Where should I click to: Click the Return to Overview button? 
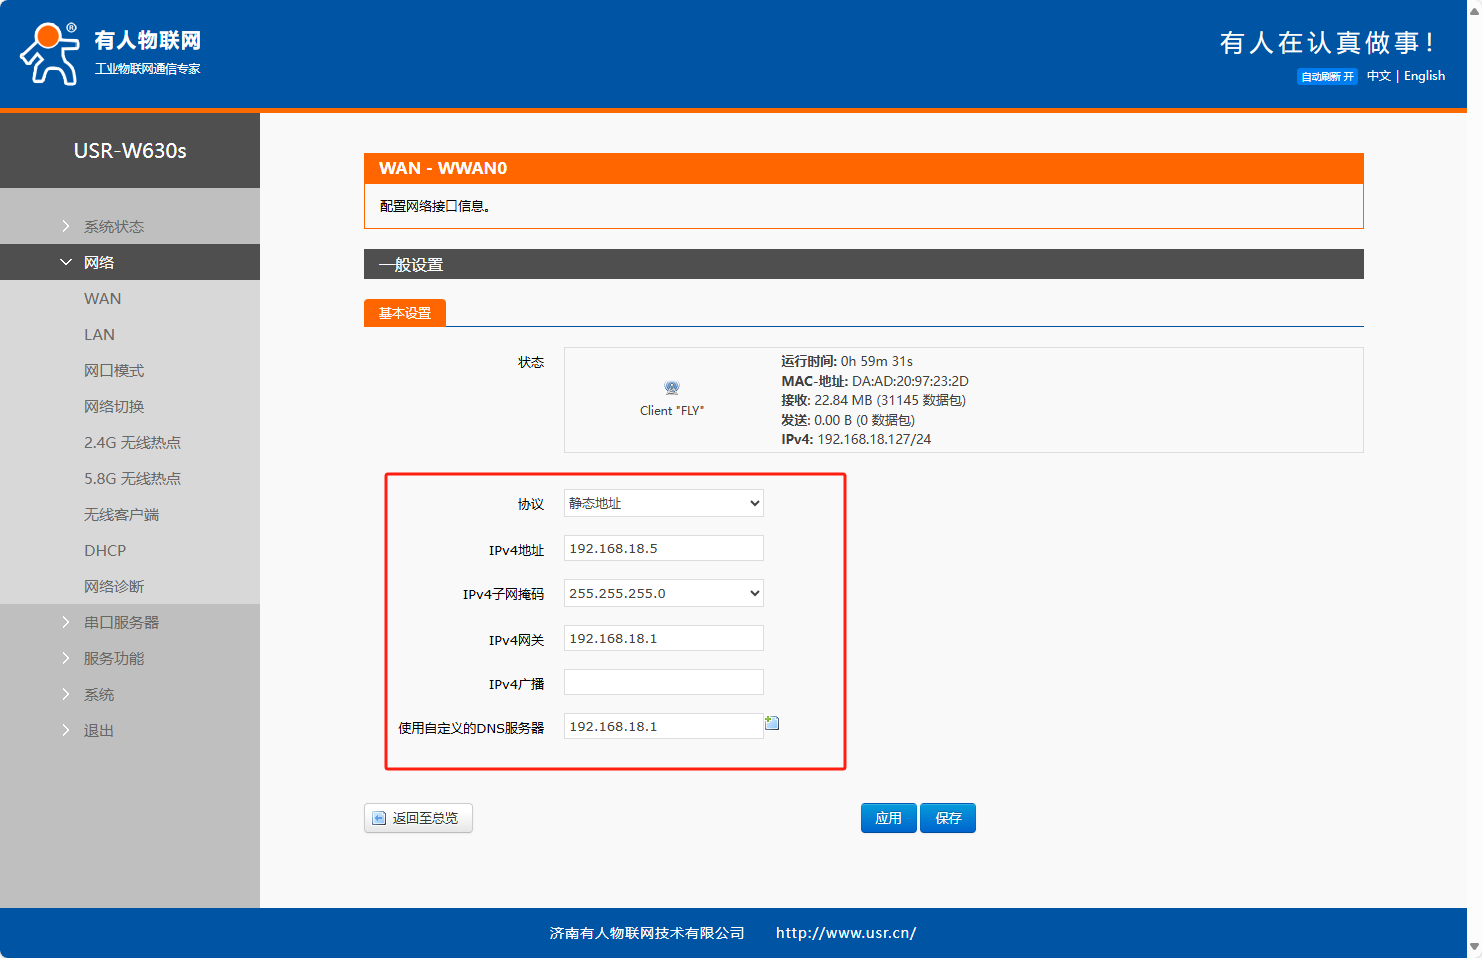418,818
